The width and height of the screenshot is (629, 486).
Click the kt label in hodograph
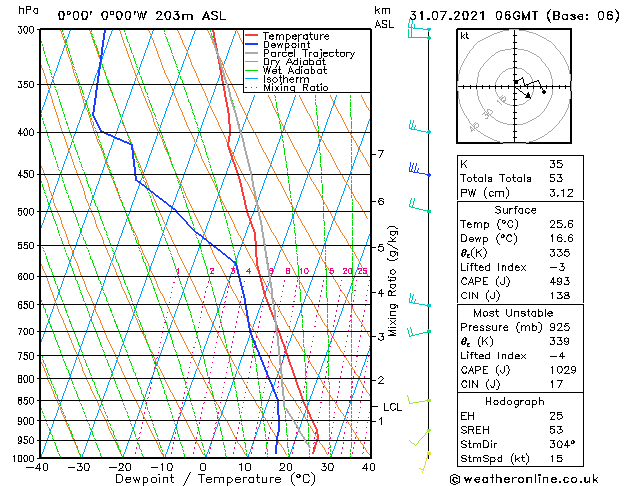click(465, 36)
